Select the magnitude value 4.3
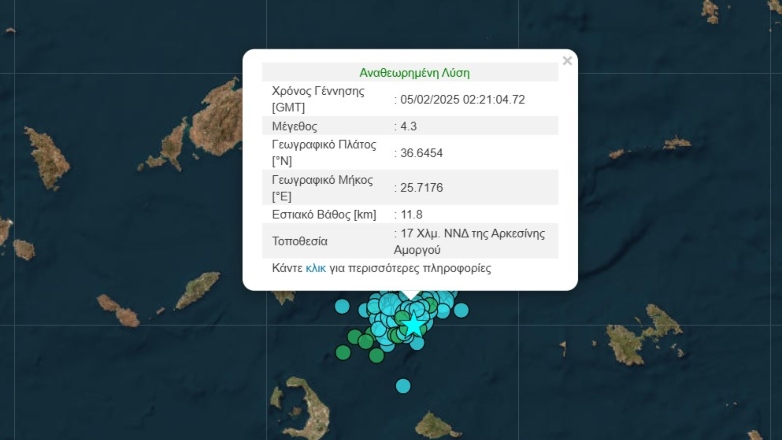The image size is (782, 440). [410, 126]
